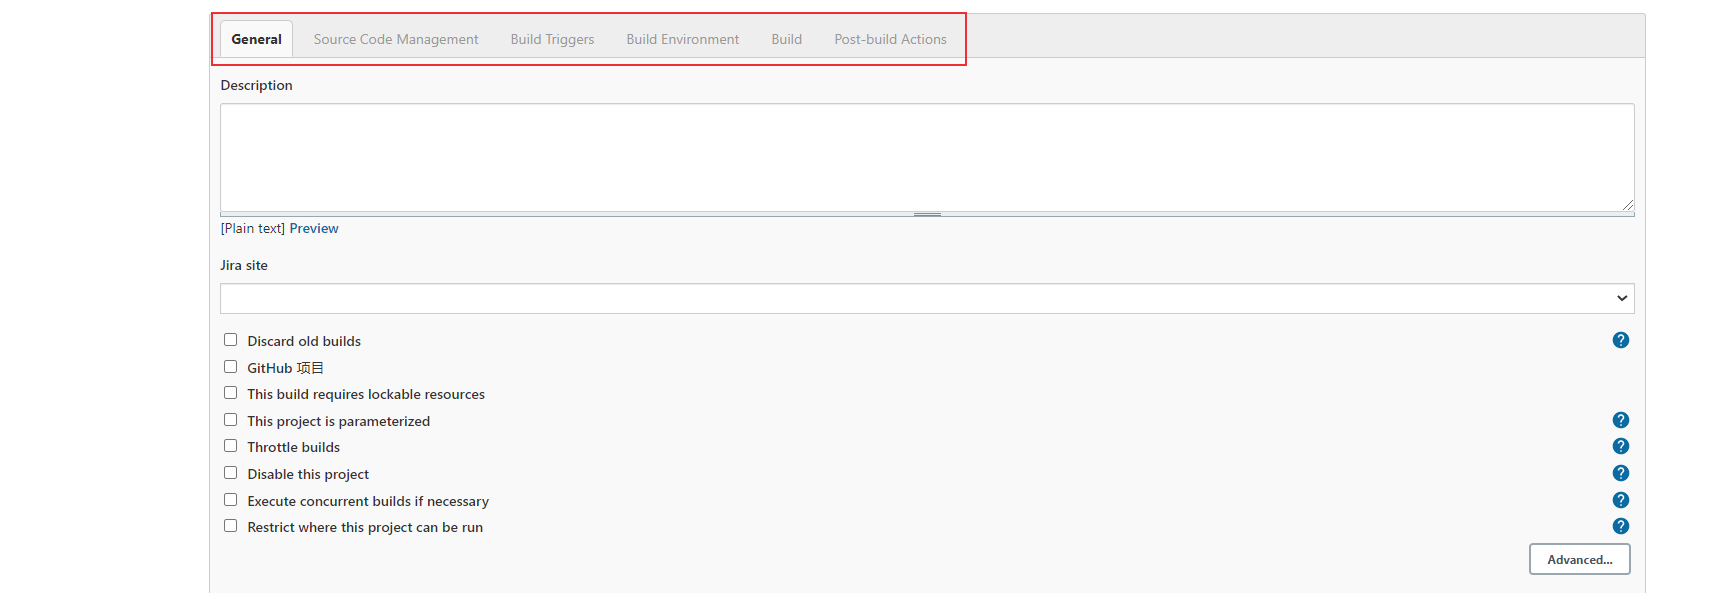The width and height of the screenshot is (1714, 593).
Task: Enable This project is parameterized
Action: click(230, 420)
